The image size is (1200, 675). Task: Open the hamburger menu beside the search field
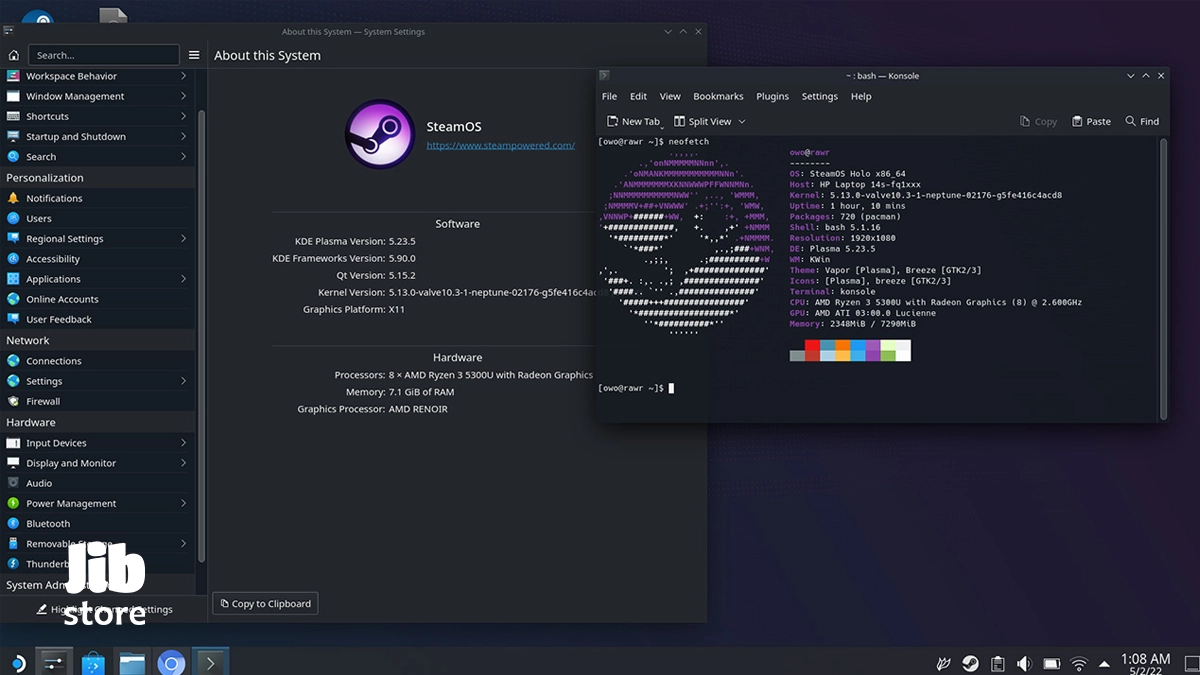pos(194,55)
